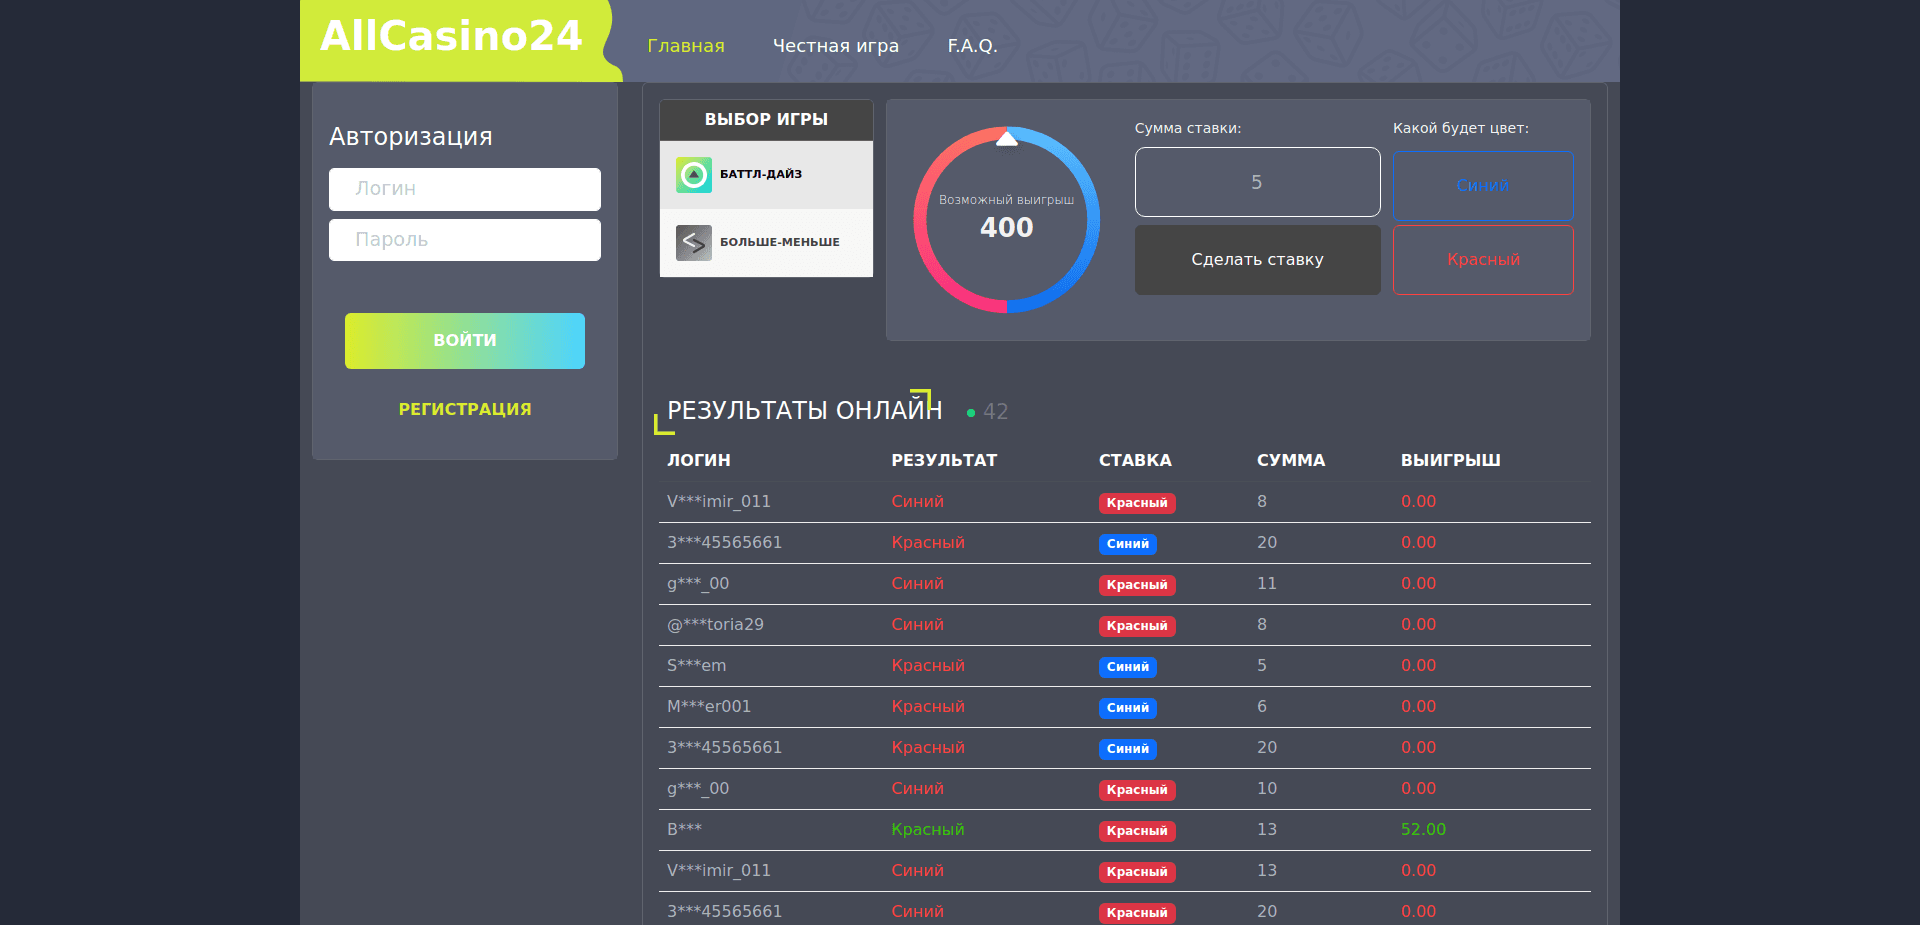Click the ВОЙТИ login button
This screenshot has width=1920, height=925.
coord(464,340)
